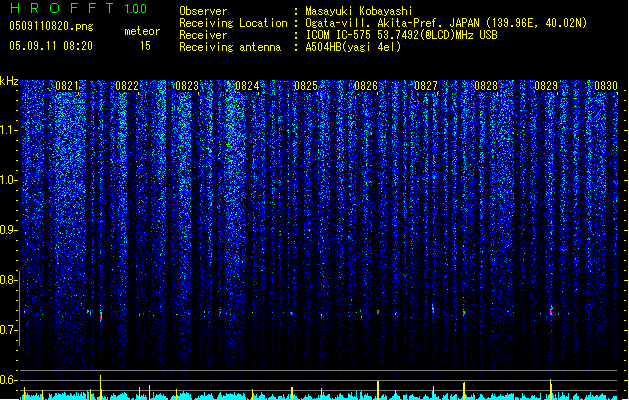Click the HROFFT program title text
Screen dimensions: 629x400
pos(62,8)
